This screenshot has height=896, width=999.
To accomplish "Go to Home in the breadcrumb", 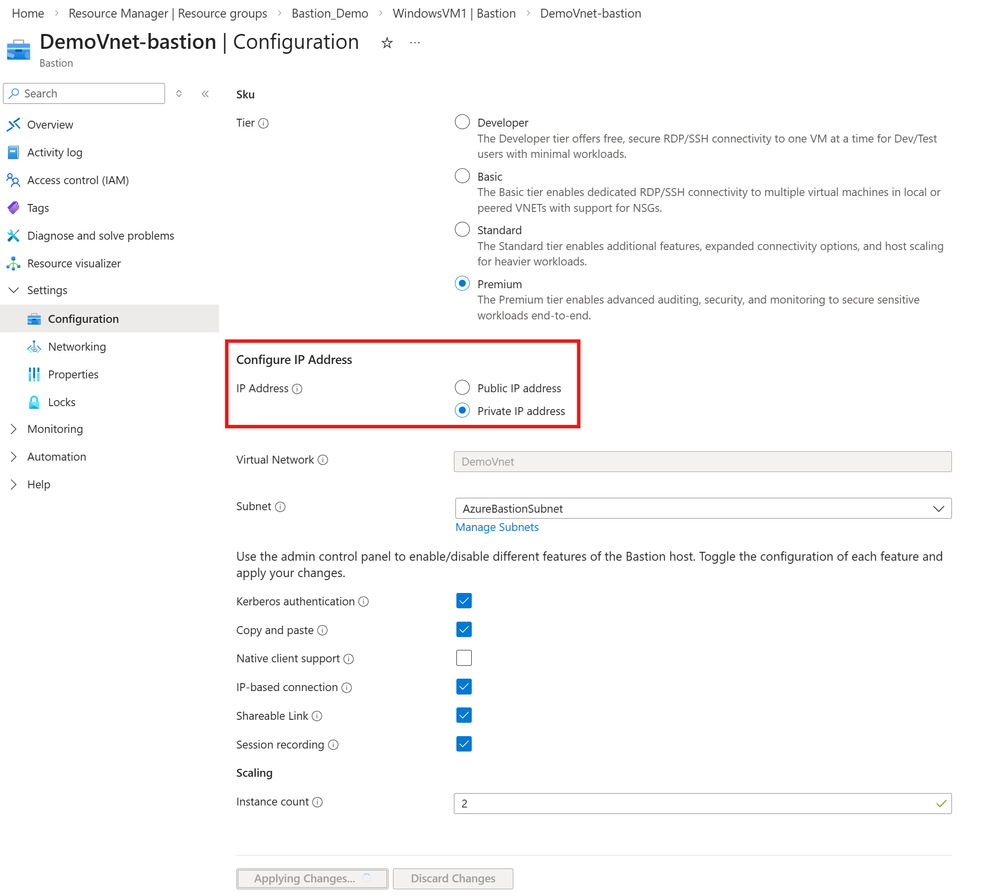I will coord(28,13).
